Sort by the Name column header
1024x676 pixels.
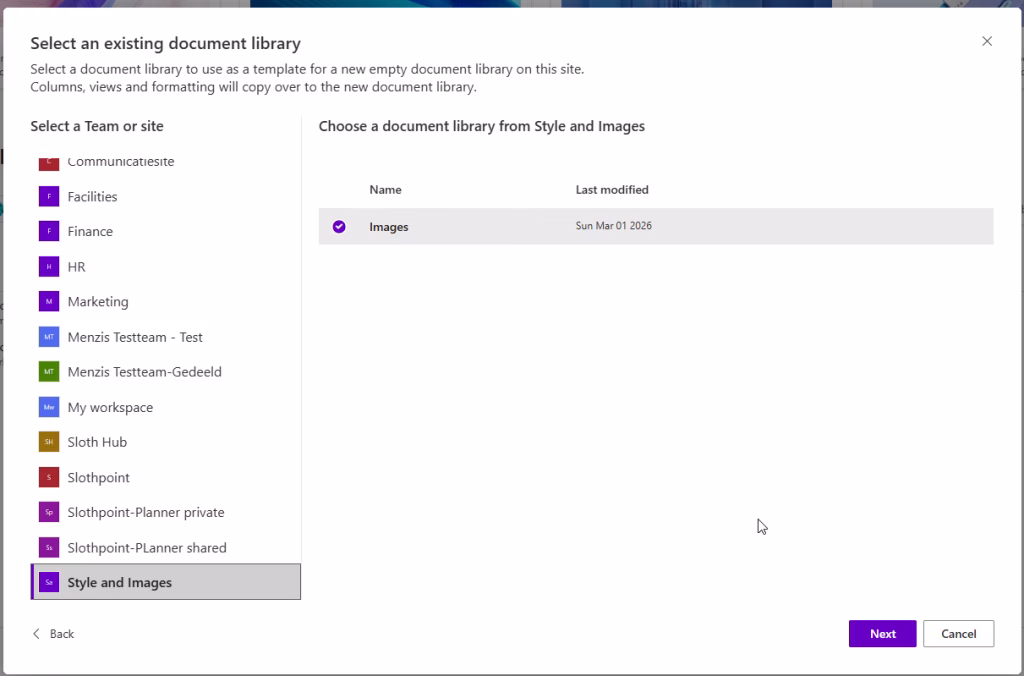pyautogui.click(x=385, y=190)
